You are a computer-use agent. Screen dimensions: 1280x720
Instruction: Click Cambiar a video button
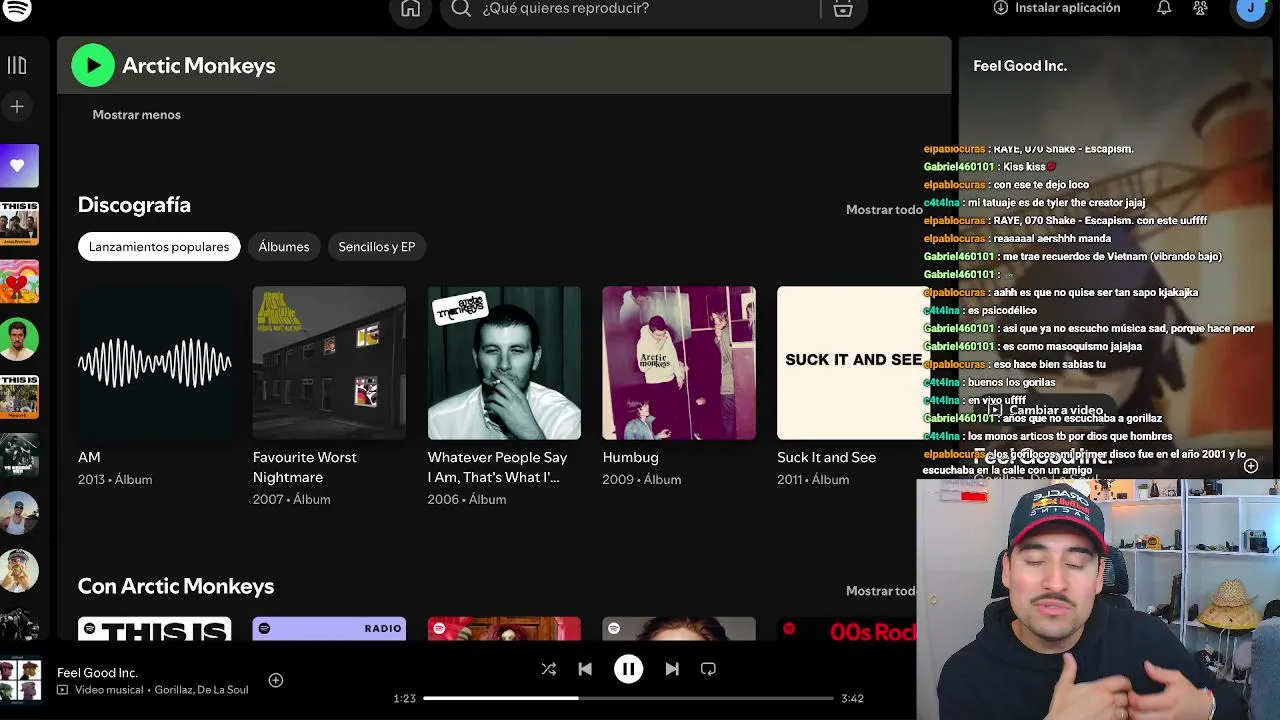click(x=1047, y=410)
